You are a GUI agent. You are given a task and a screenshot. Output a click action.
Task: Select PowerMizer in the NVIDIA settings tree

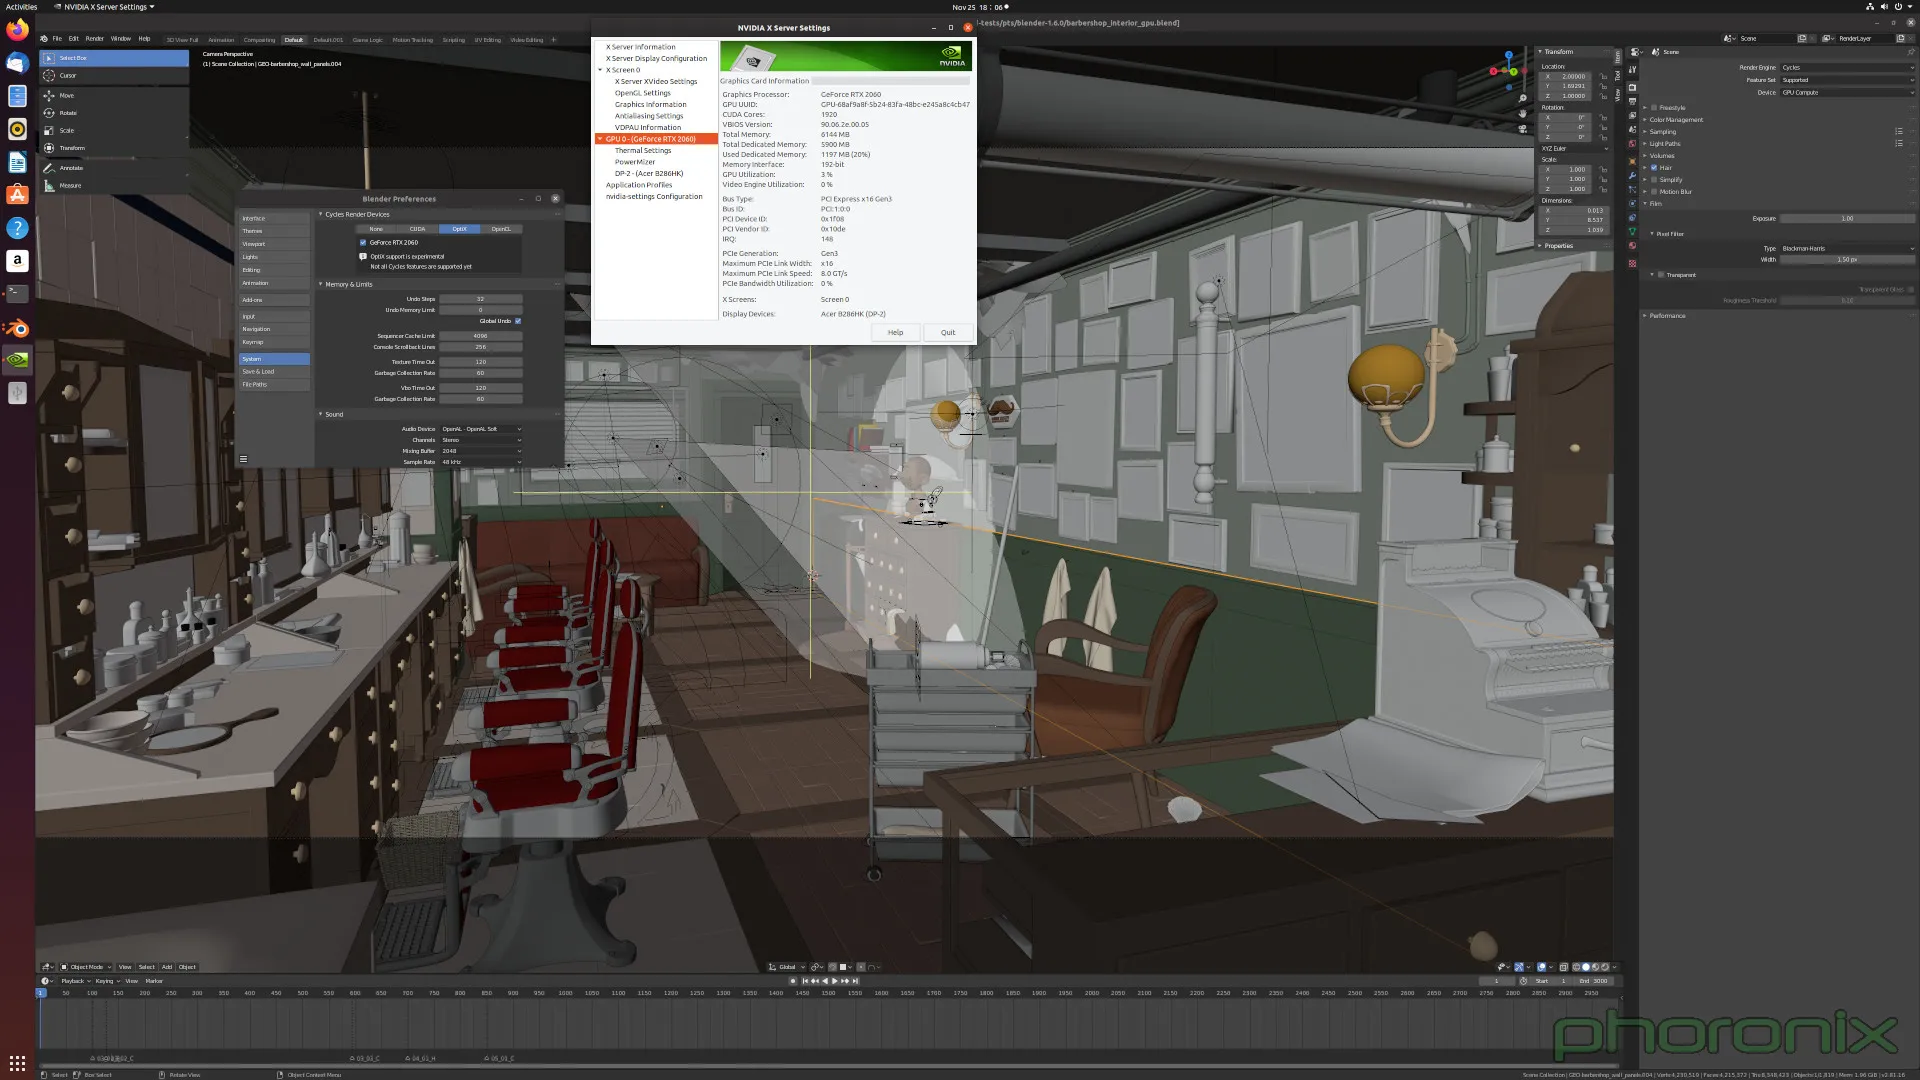(x=635, y=162)
